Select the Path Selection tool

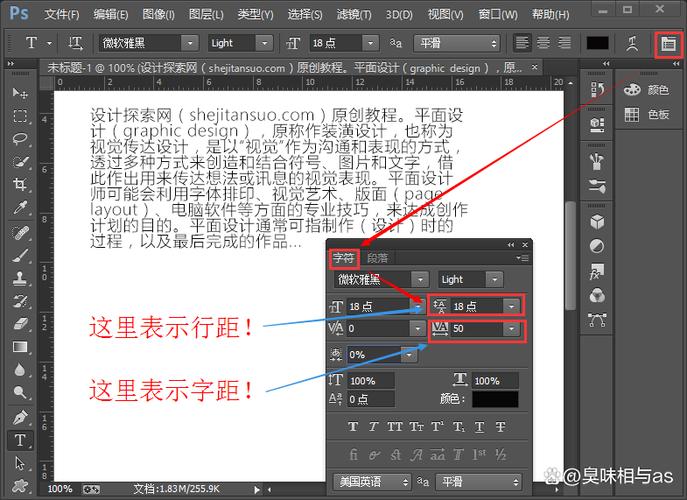point(20,463)
